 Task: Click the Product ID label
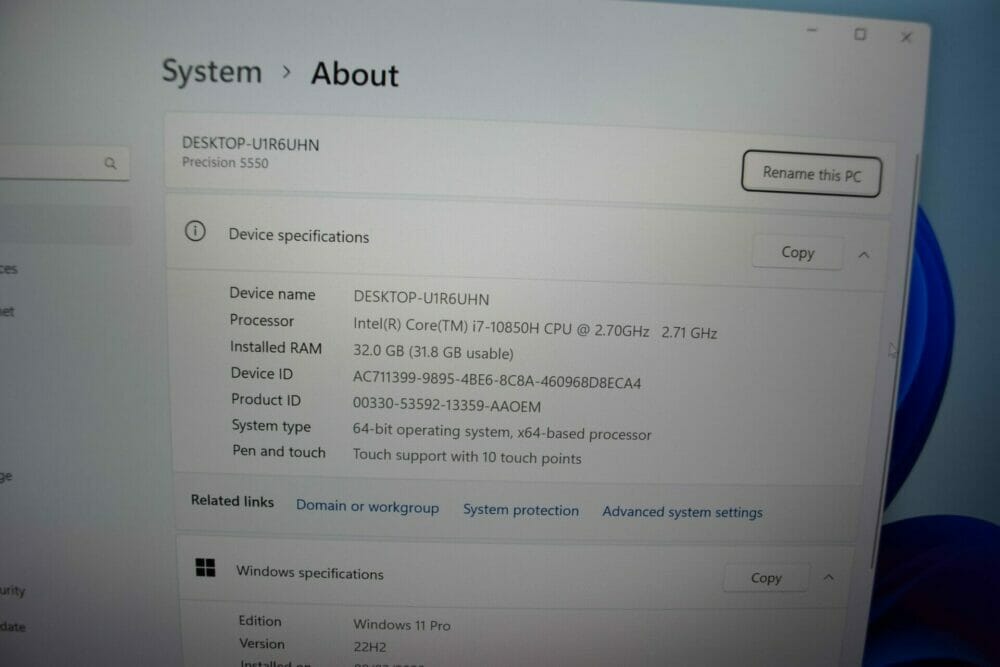tap(265, 399)
